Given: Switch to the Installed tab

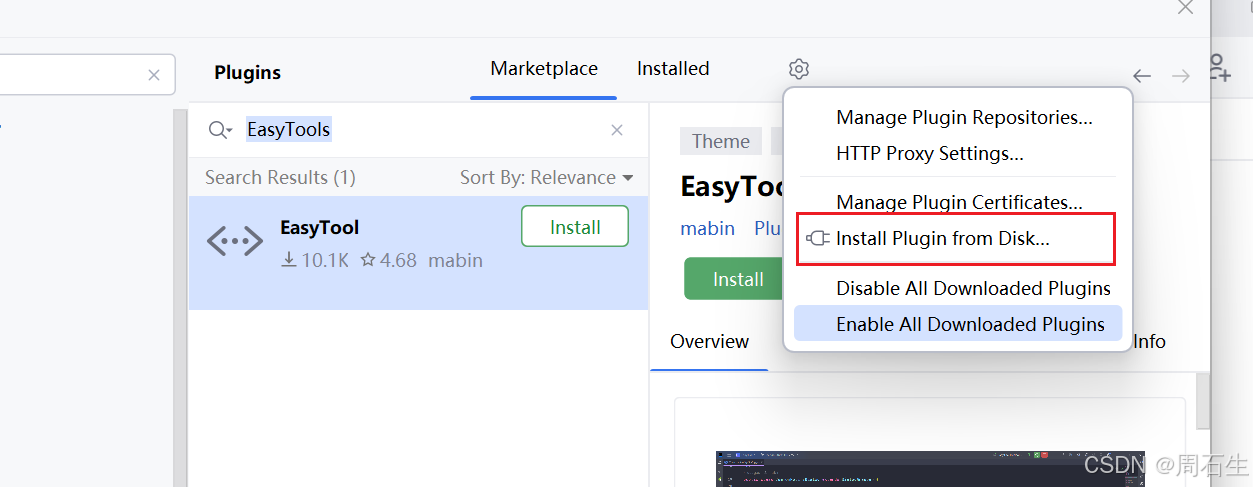Looking at the screenshot, I should pos(673,69).
